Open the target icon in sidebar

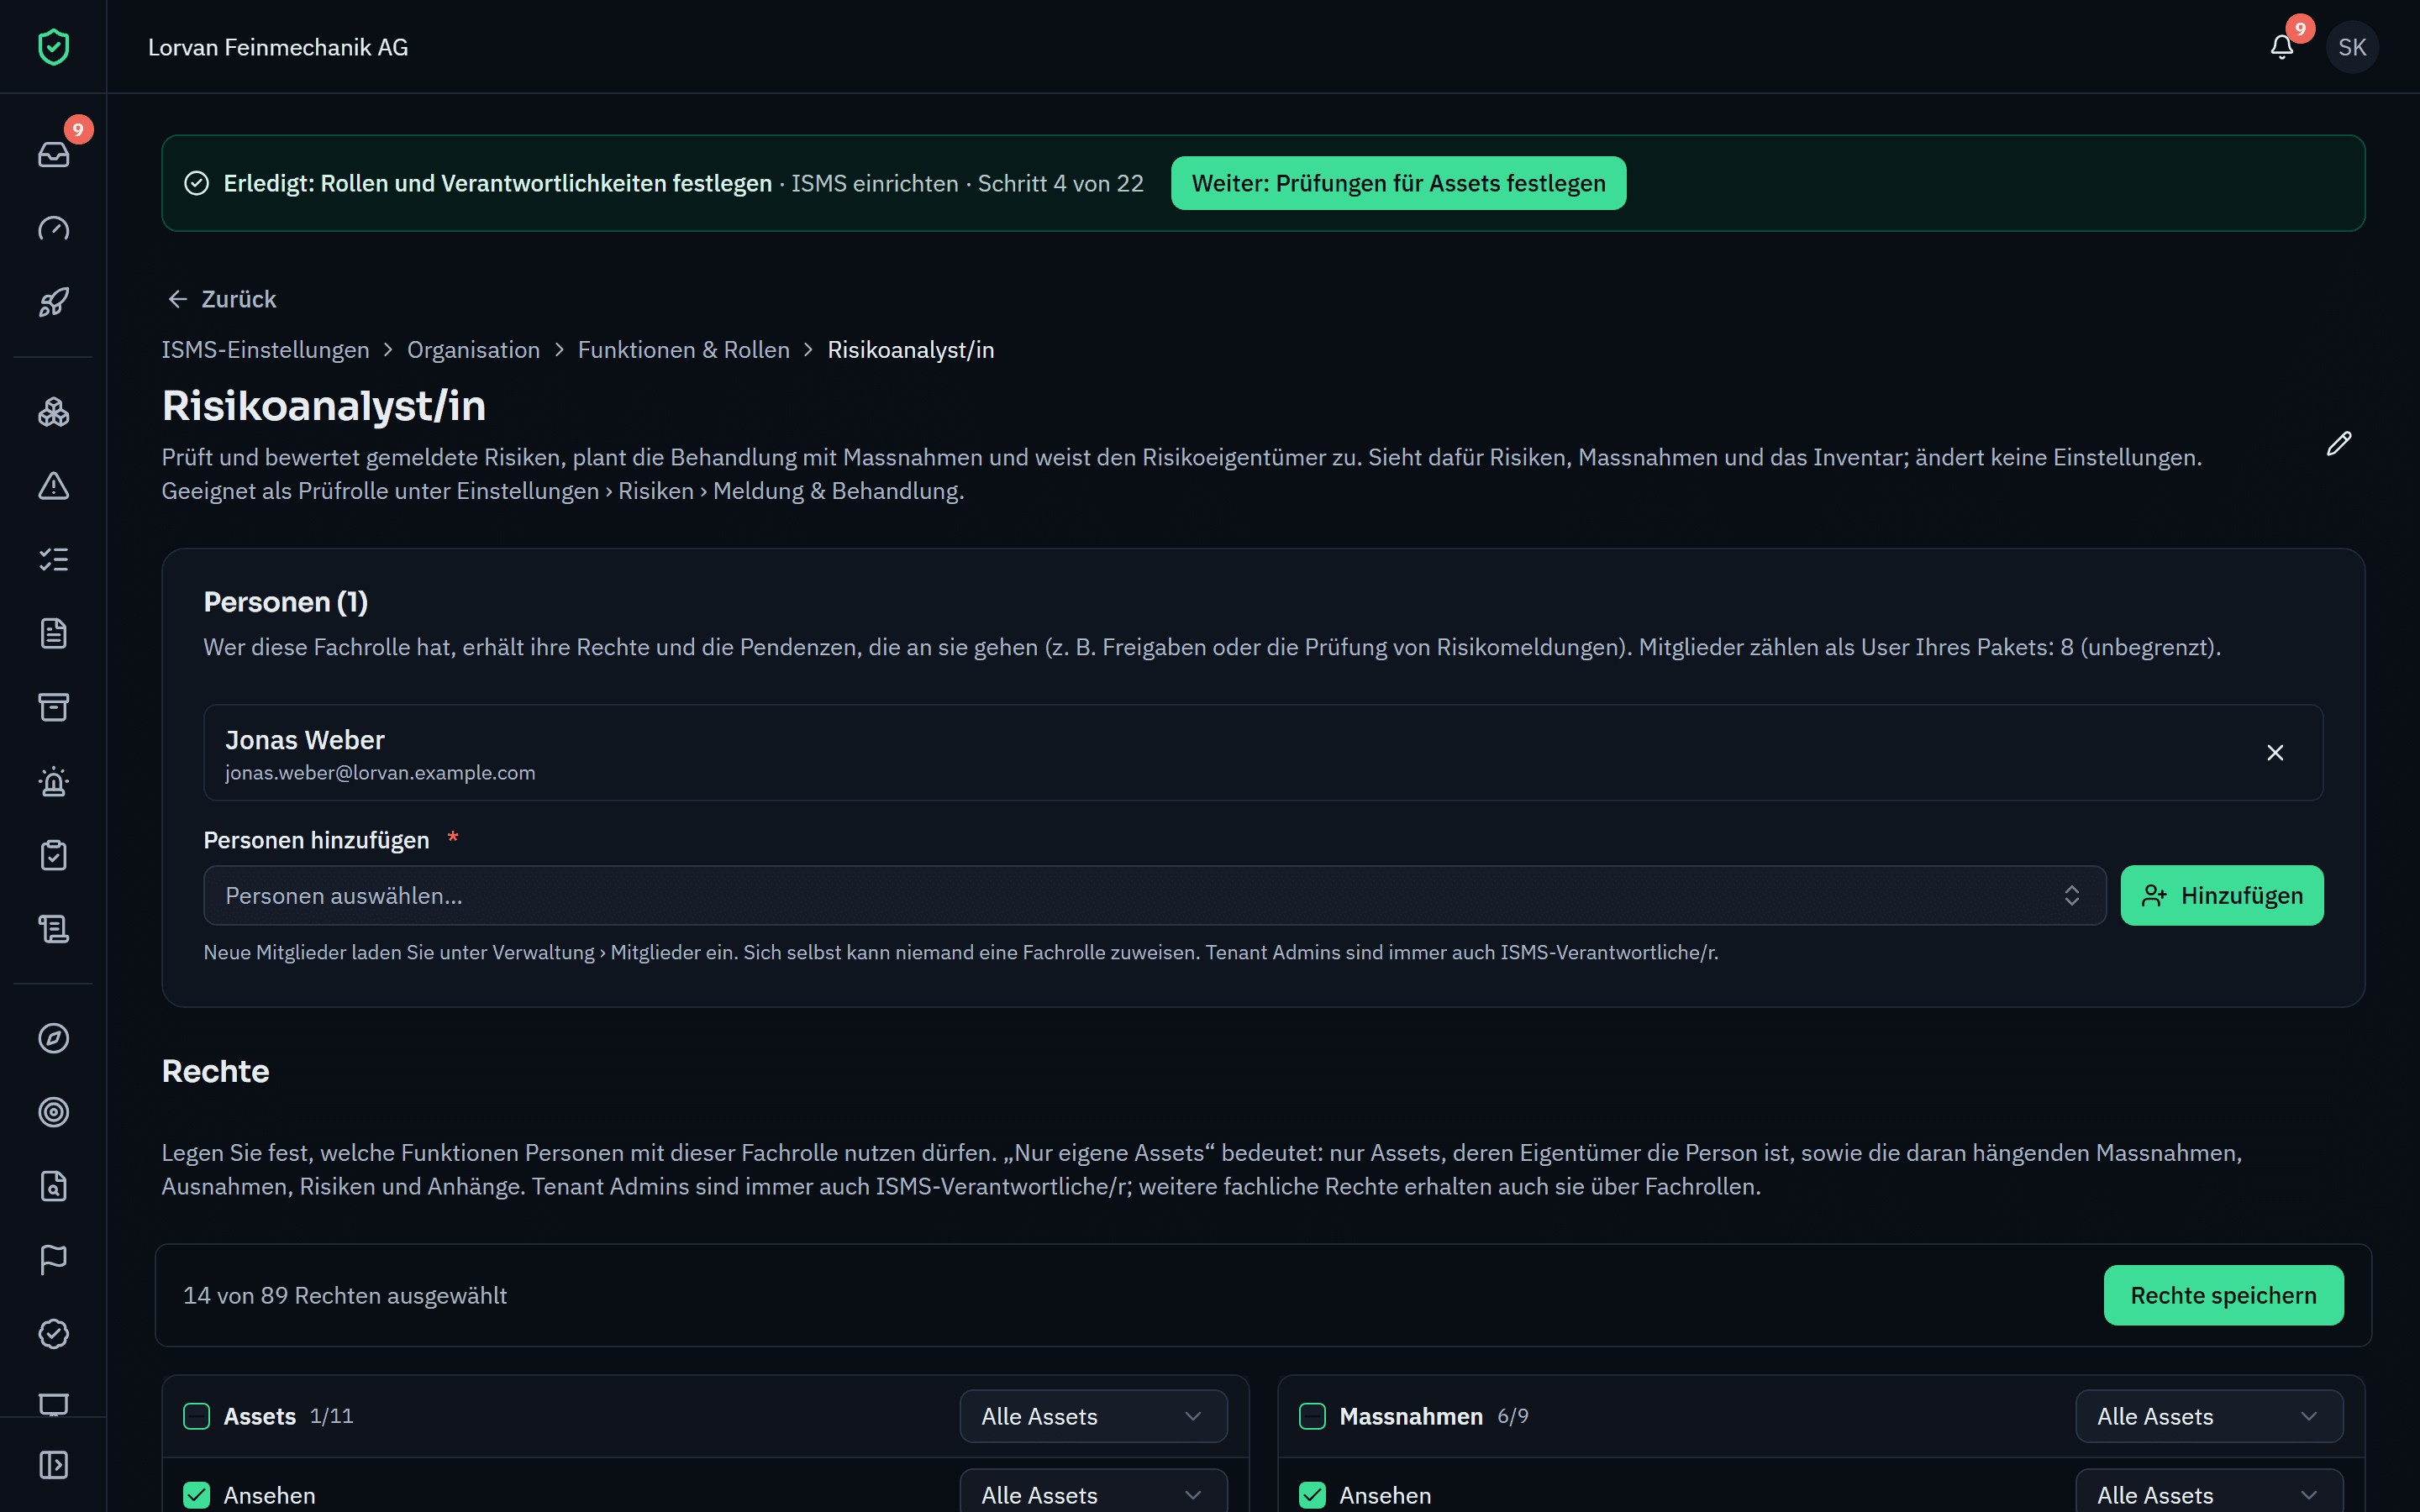click(53, 1112)
